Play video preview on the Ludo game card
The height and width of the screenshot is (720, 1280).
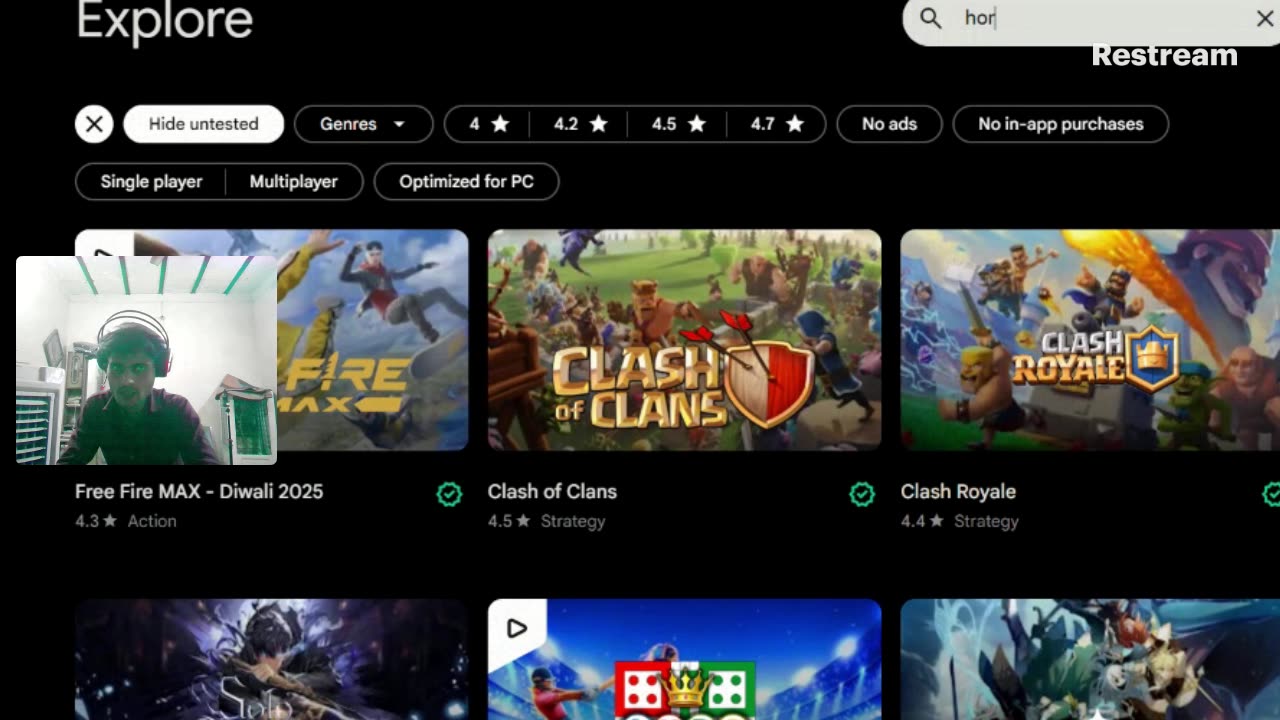pos(516,628)
